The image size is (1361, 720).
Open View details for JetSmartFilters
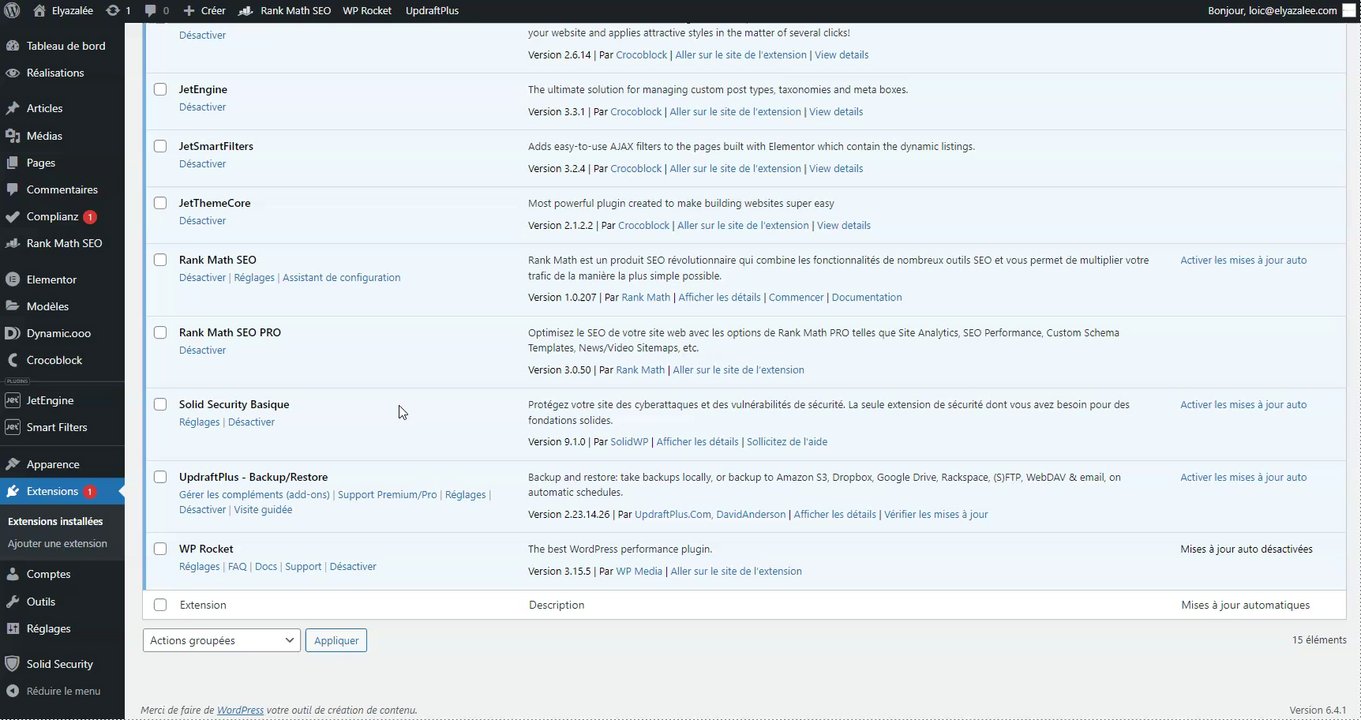coord(836,169)
